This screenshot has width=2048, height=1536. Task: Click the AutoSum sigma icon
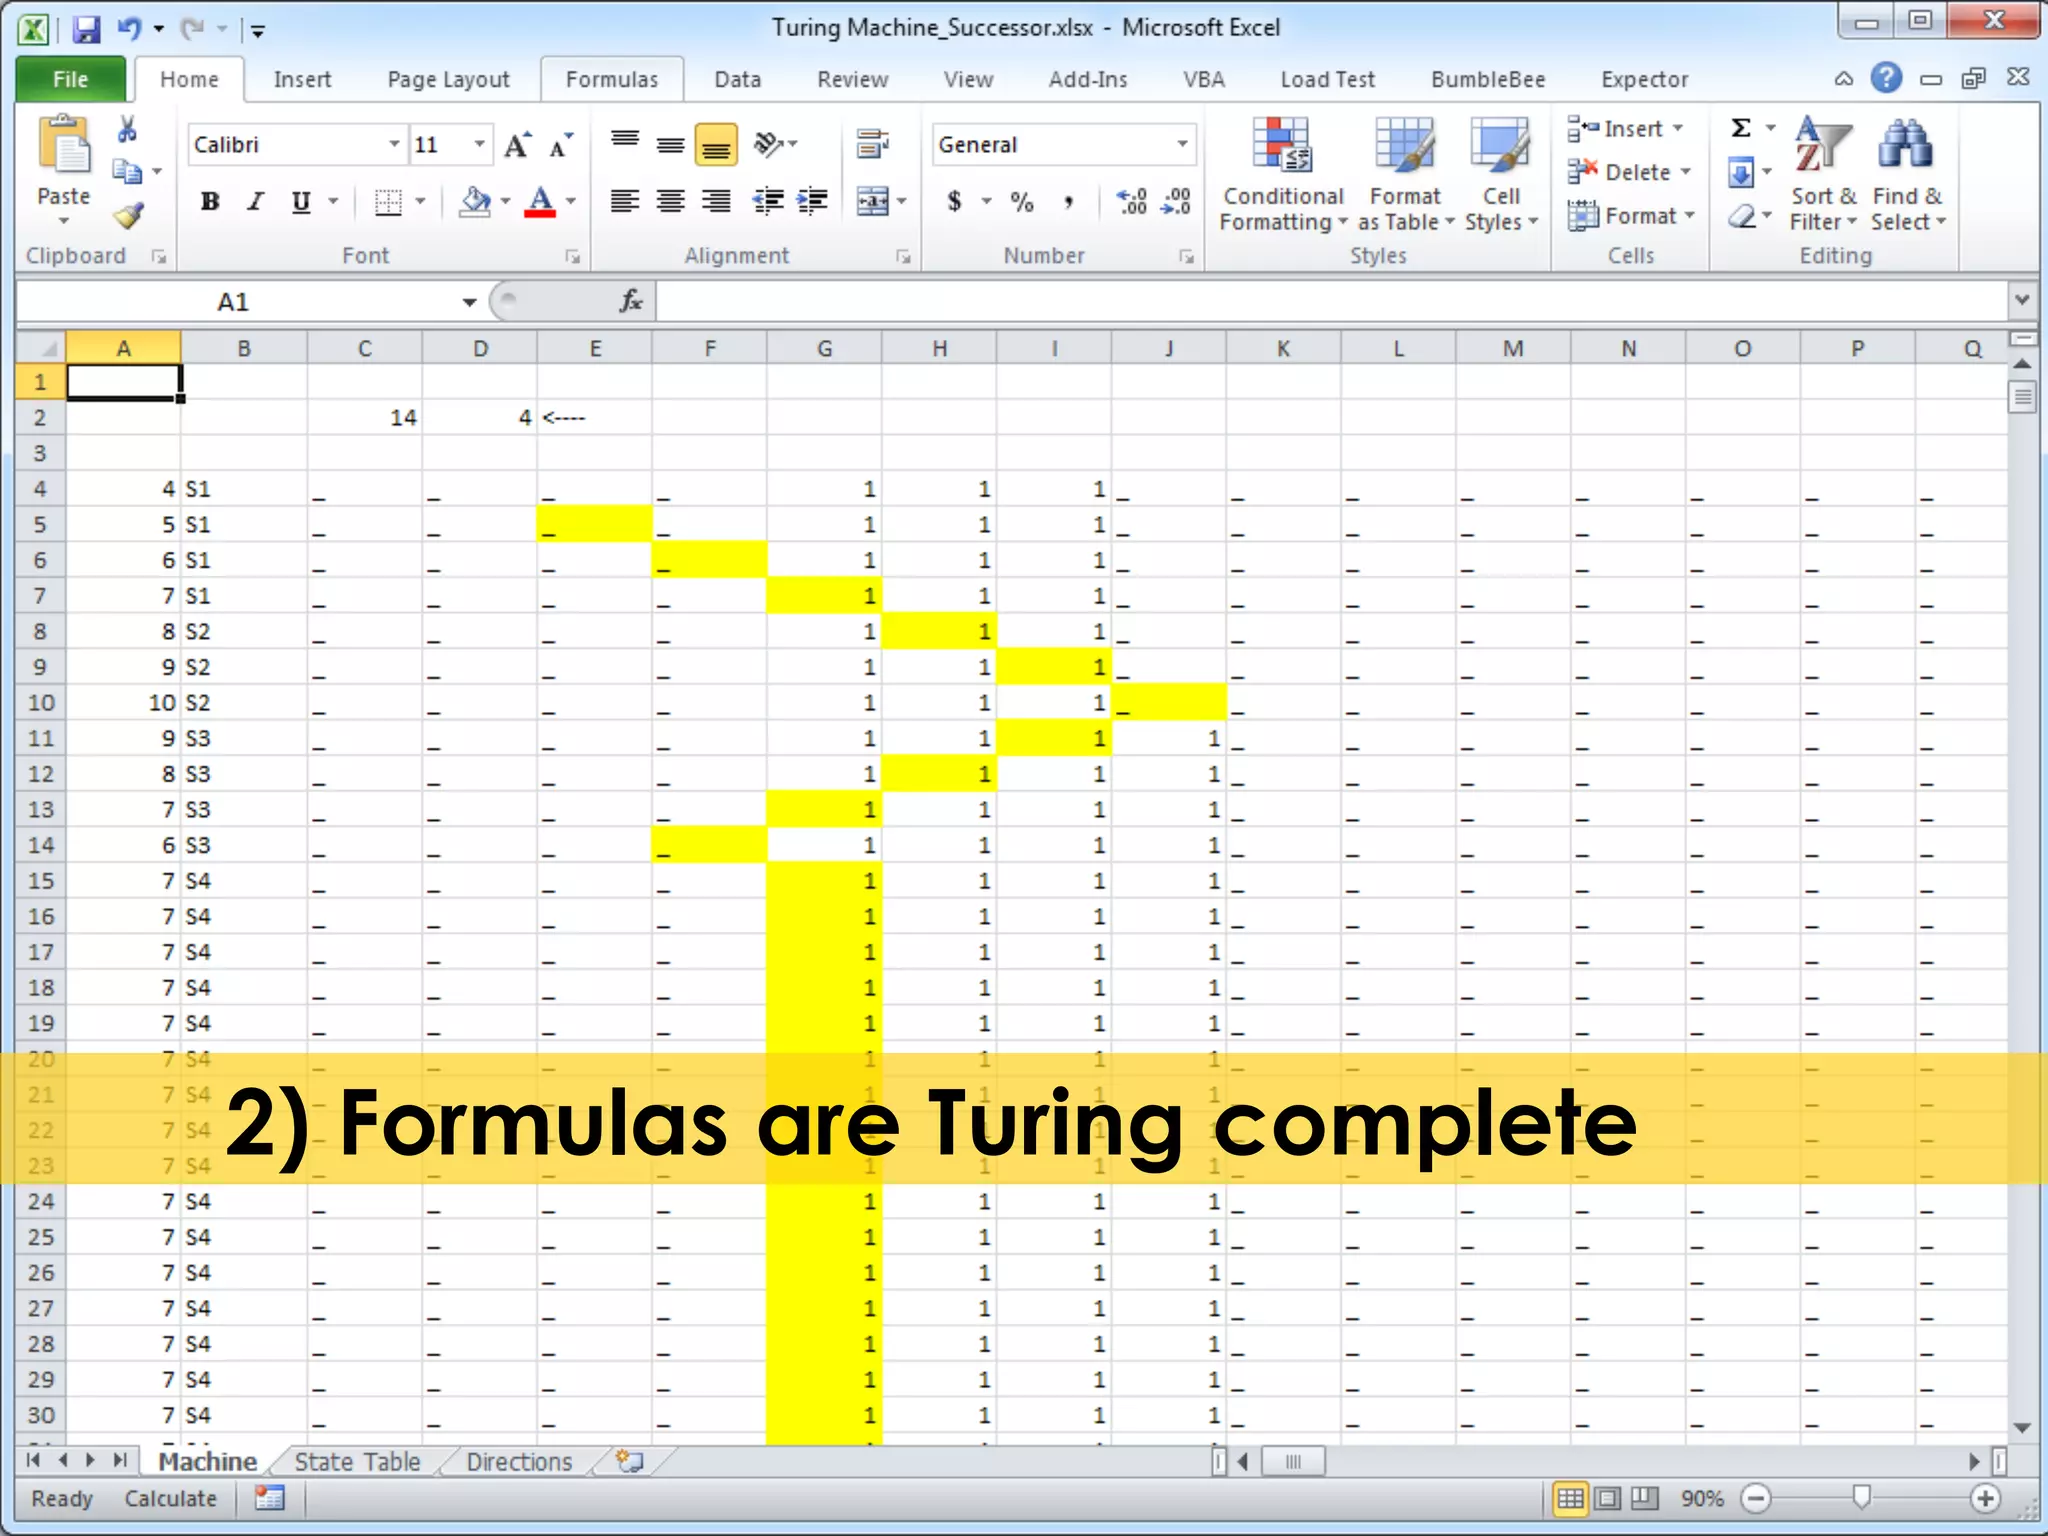pyautogui.click(x=1741, y=128)
